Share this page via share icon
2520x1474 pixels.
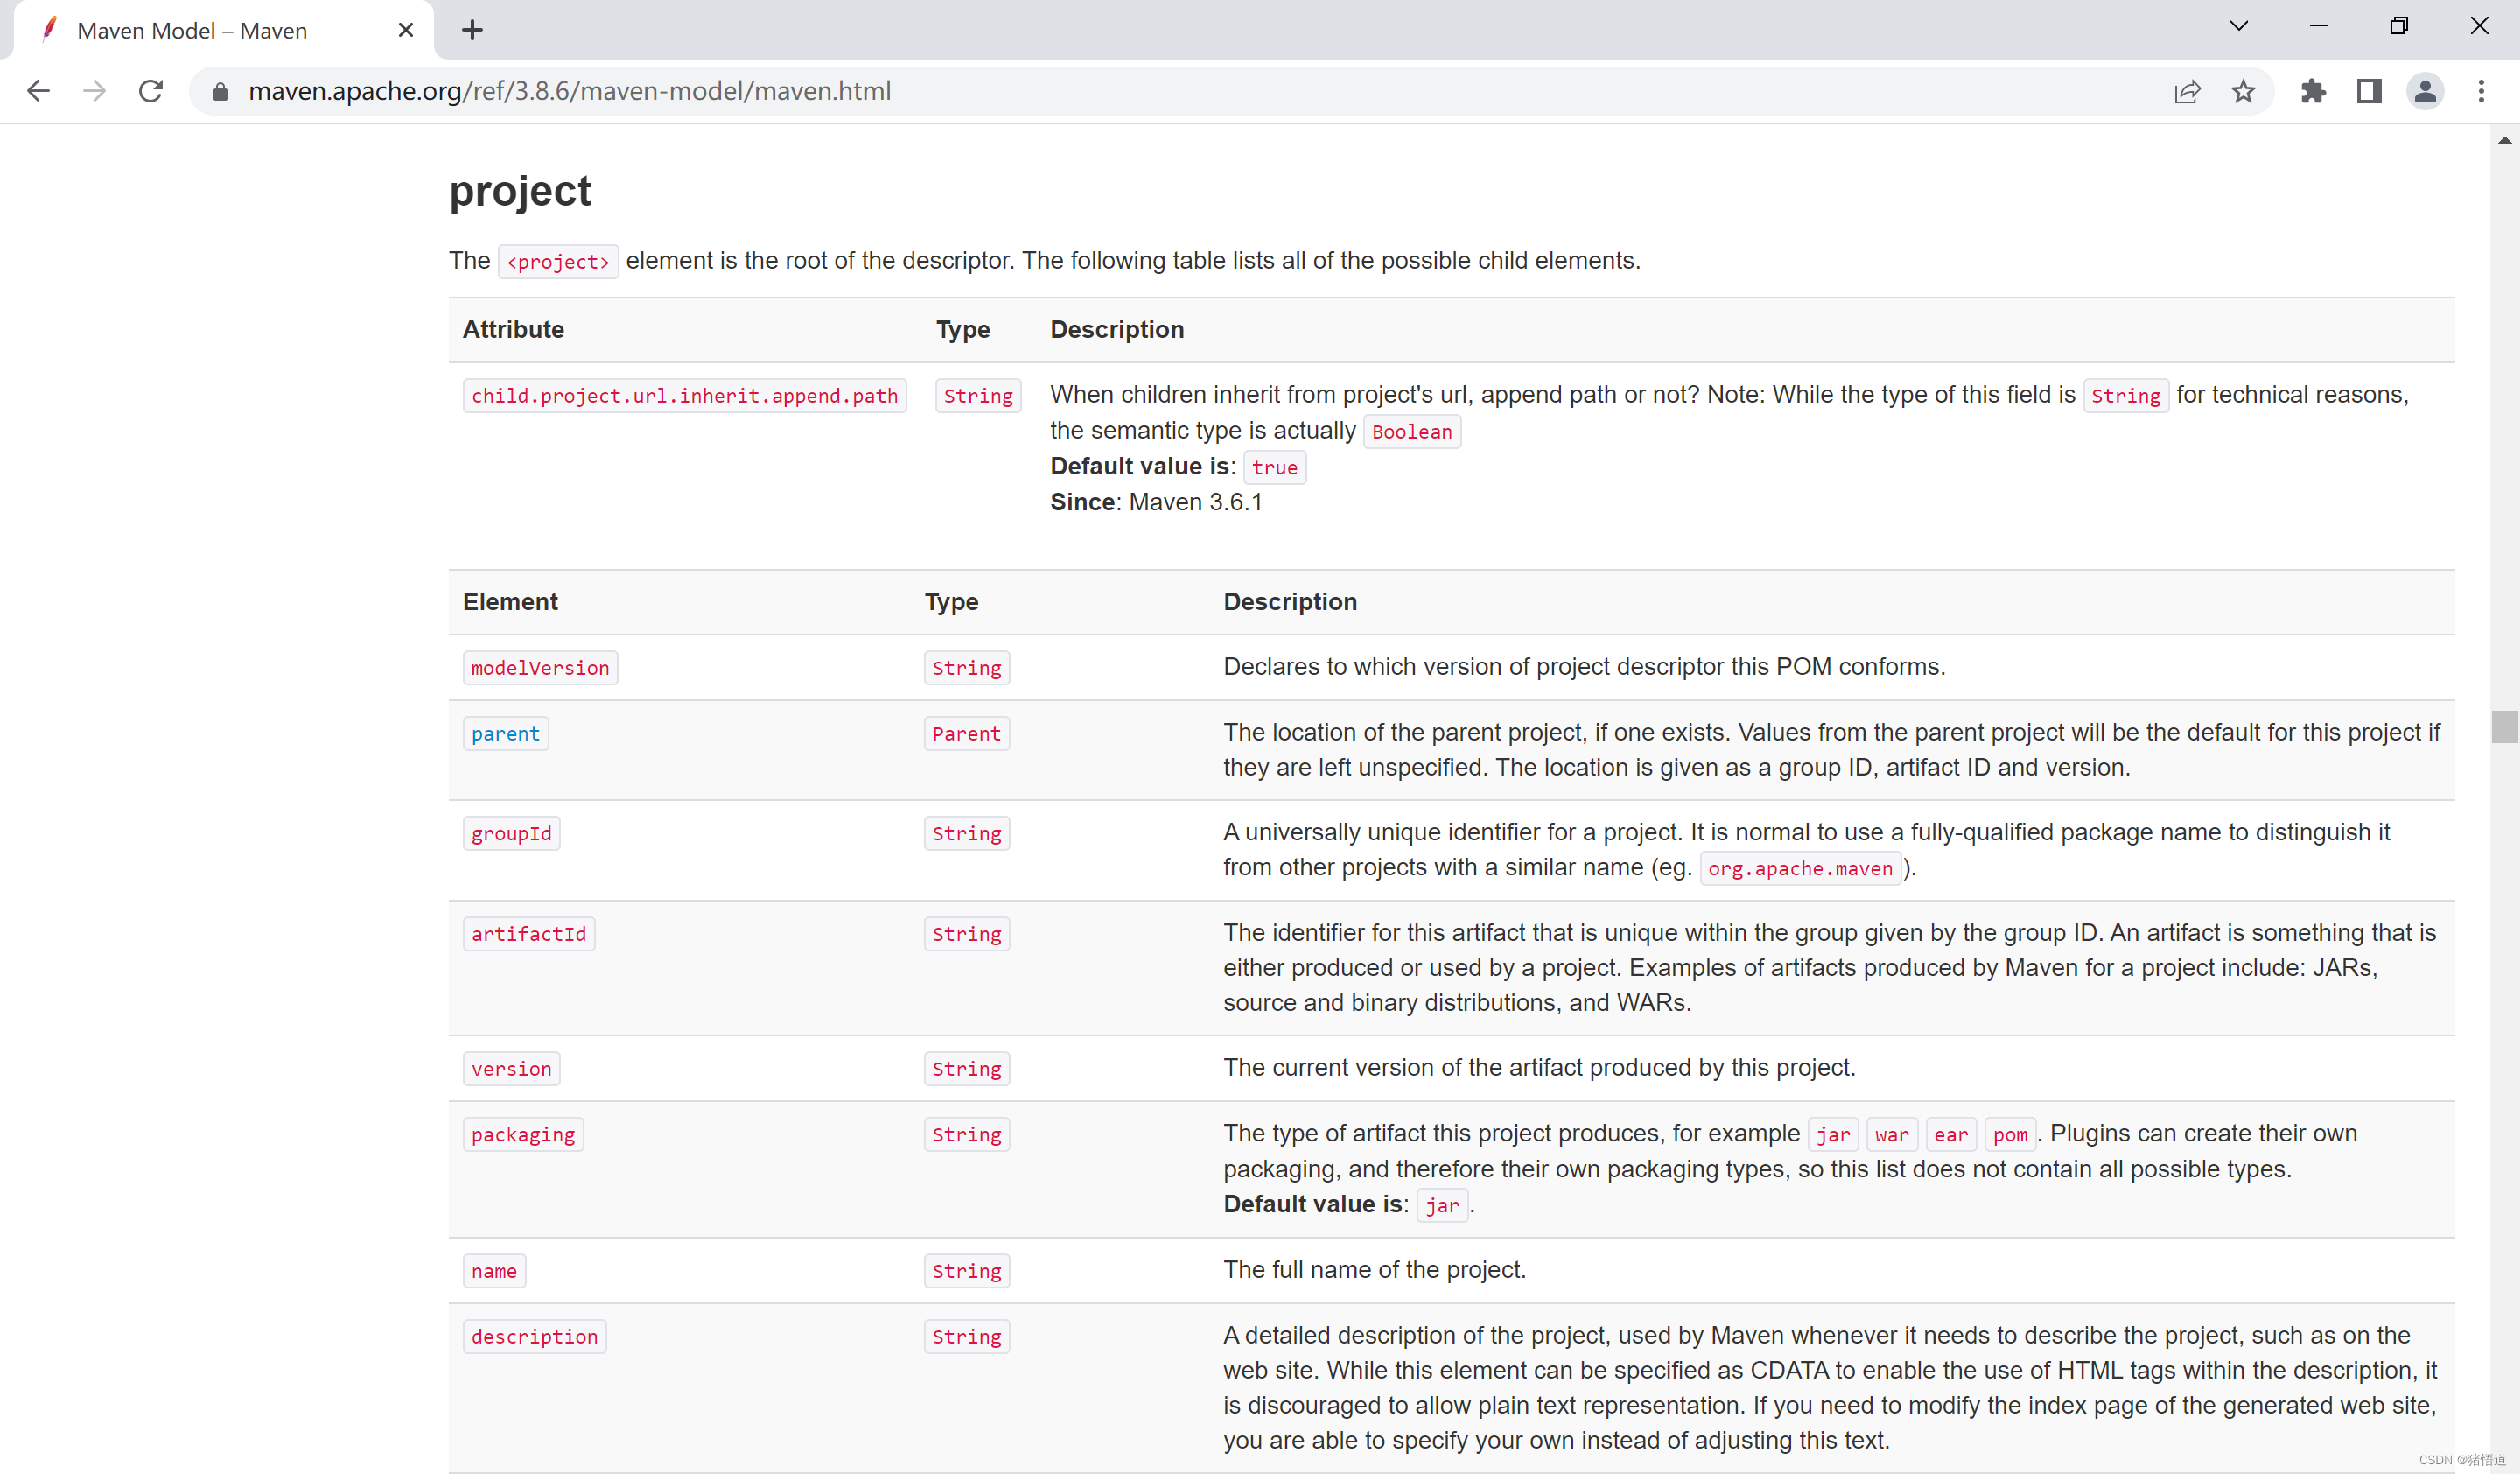[x=2187, y=92]
